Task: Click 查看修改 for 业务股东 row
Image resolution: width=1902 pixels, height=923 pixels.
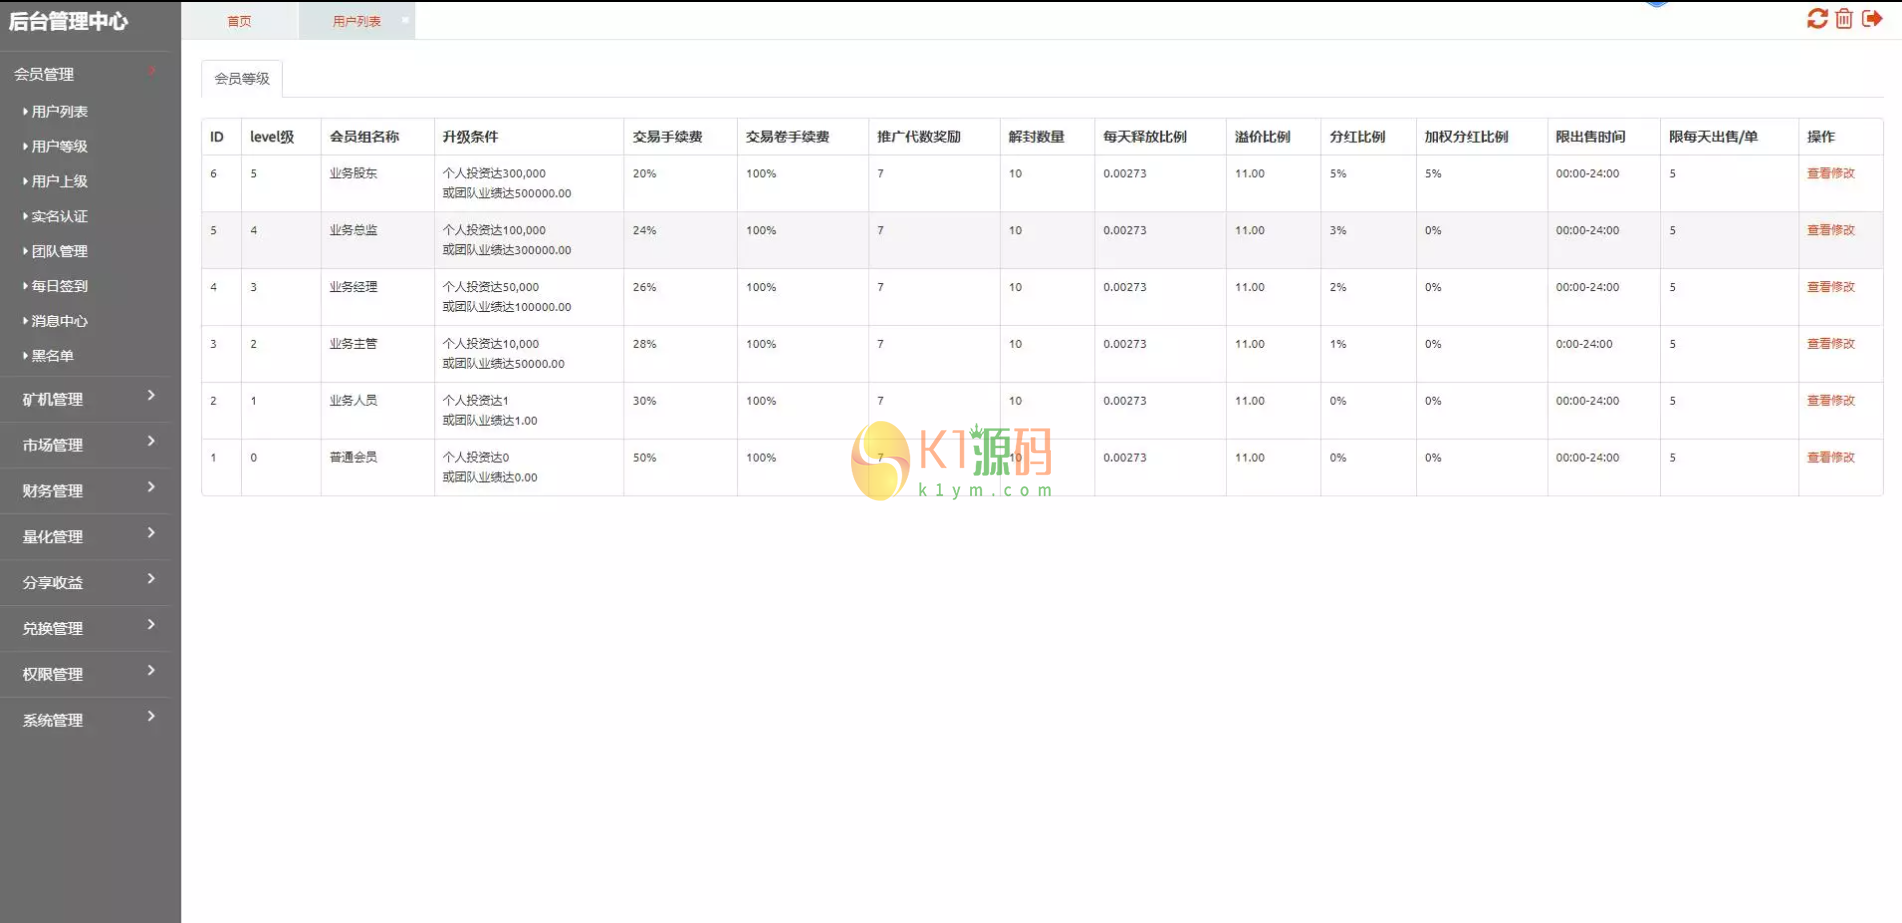Action: [1830, 173]
